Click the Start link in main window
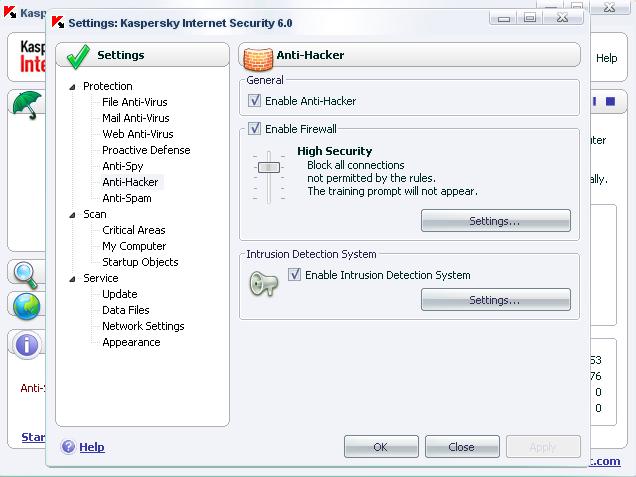 [33, 437]
